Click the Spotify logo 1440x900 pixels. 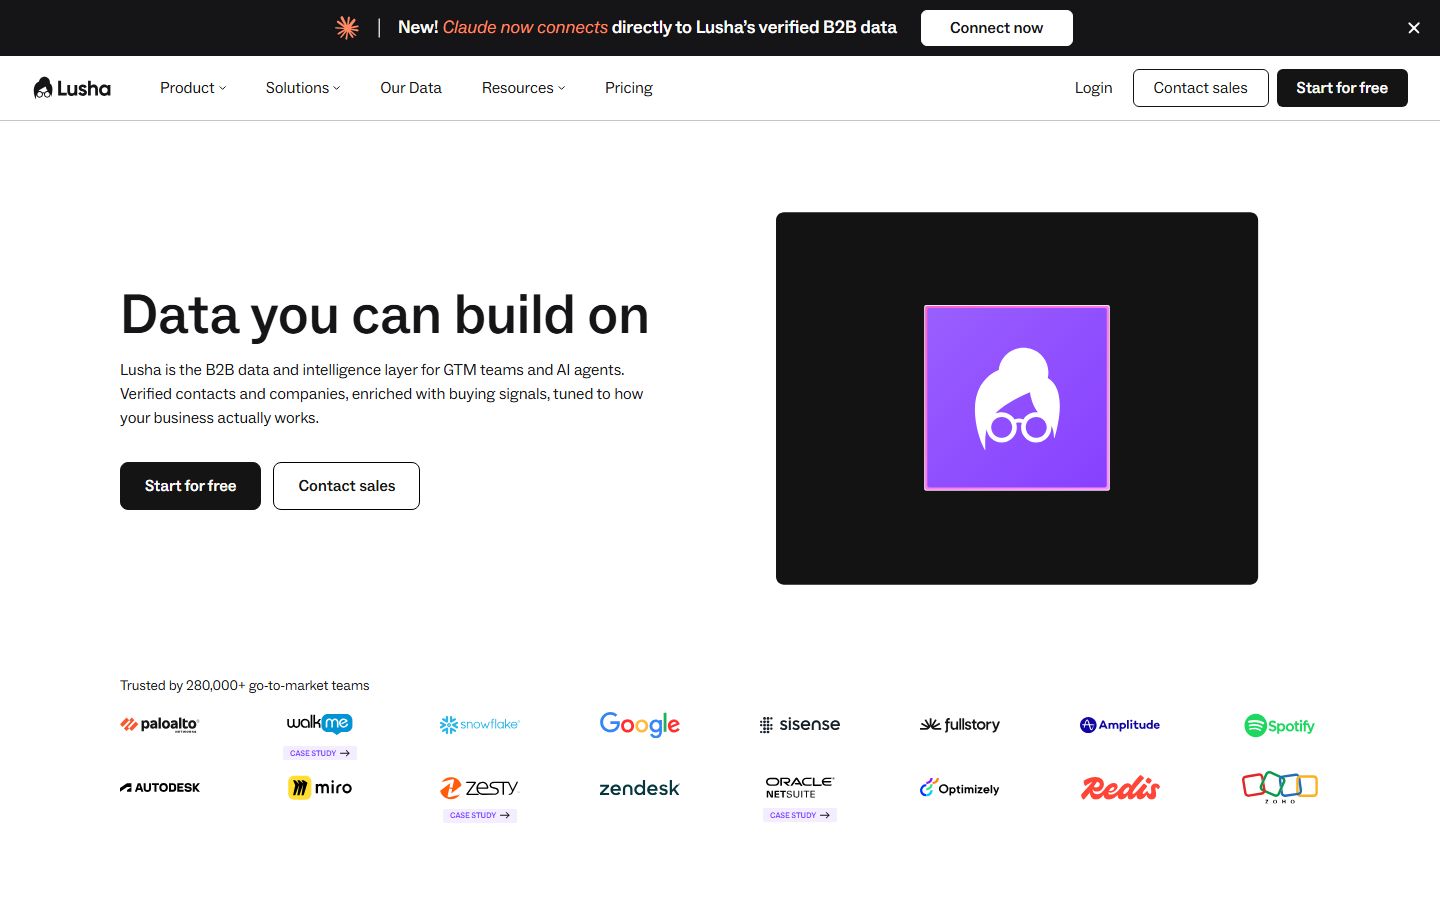point(1280,726)
